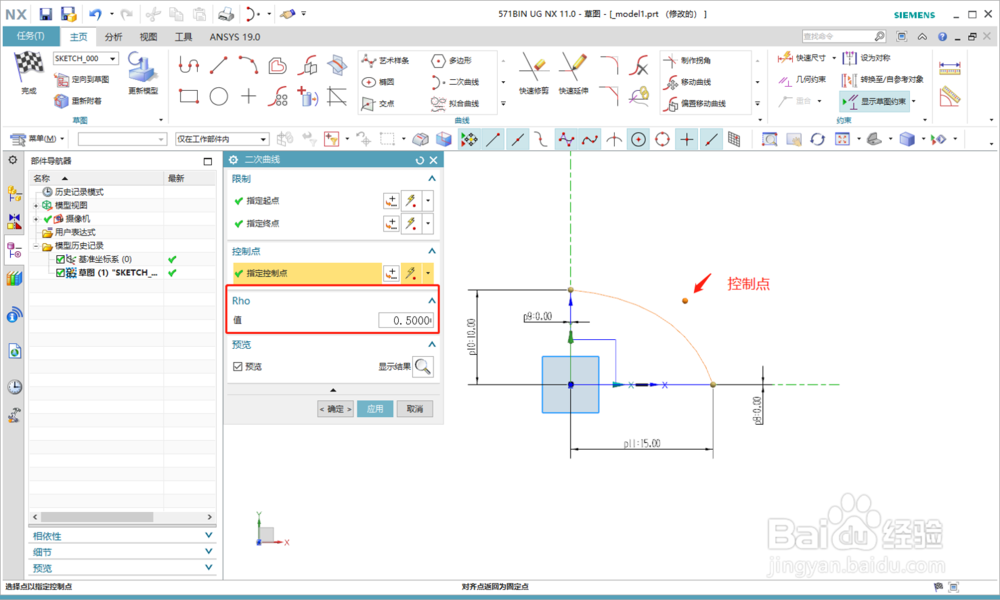Select the Rectangle sketch tool
The height and width of the screenshot is (600, 1000).
coord(189,96)
